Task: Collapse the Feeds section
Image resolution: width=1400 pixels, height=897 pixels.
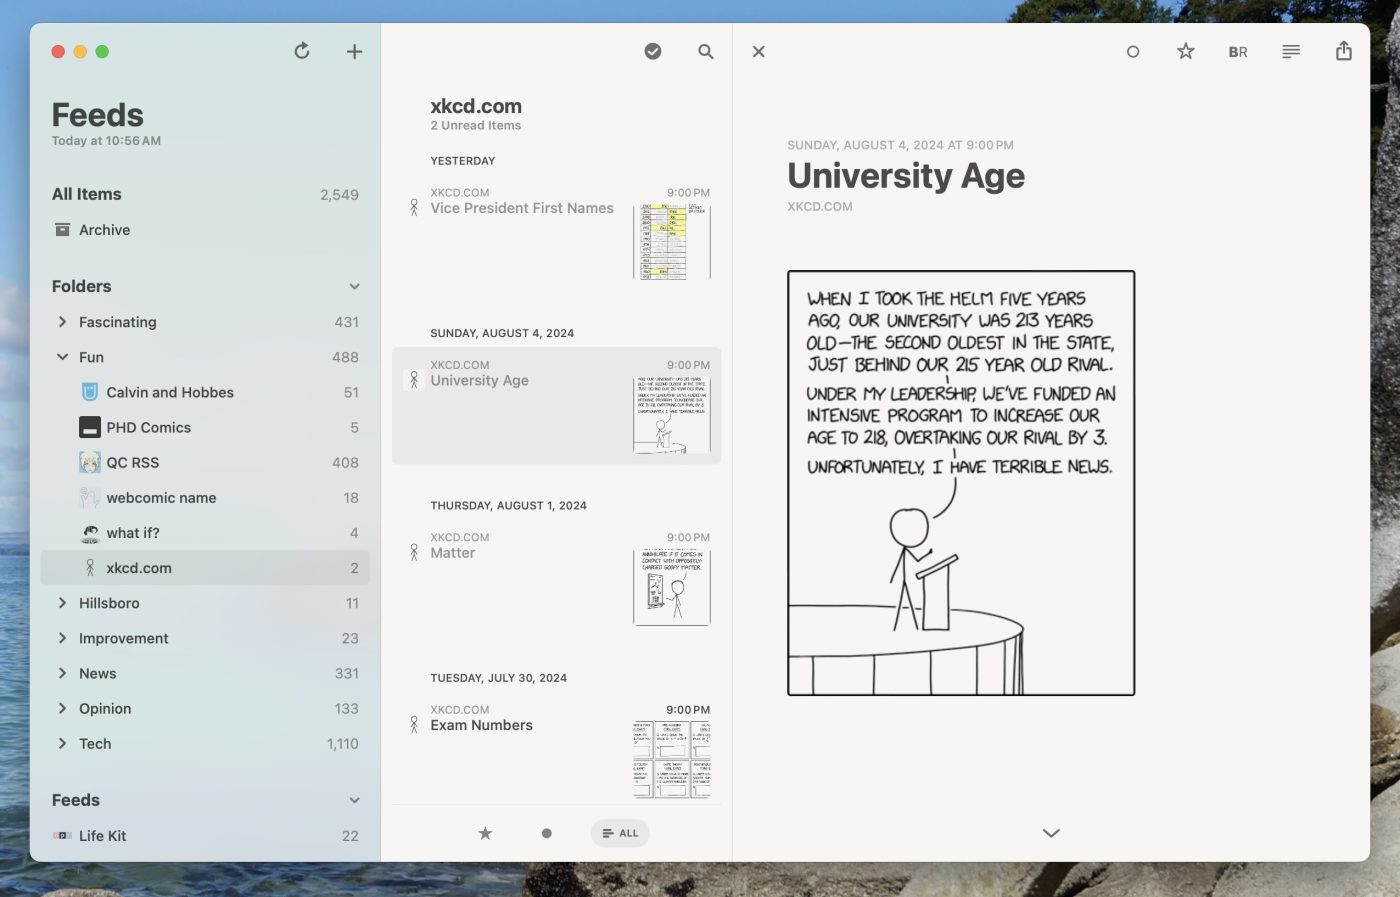Action: 354,801
